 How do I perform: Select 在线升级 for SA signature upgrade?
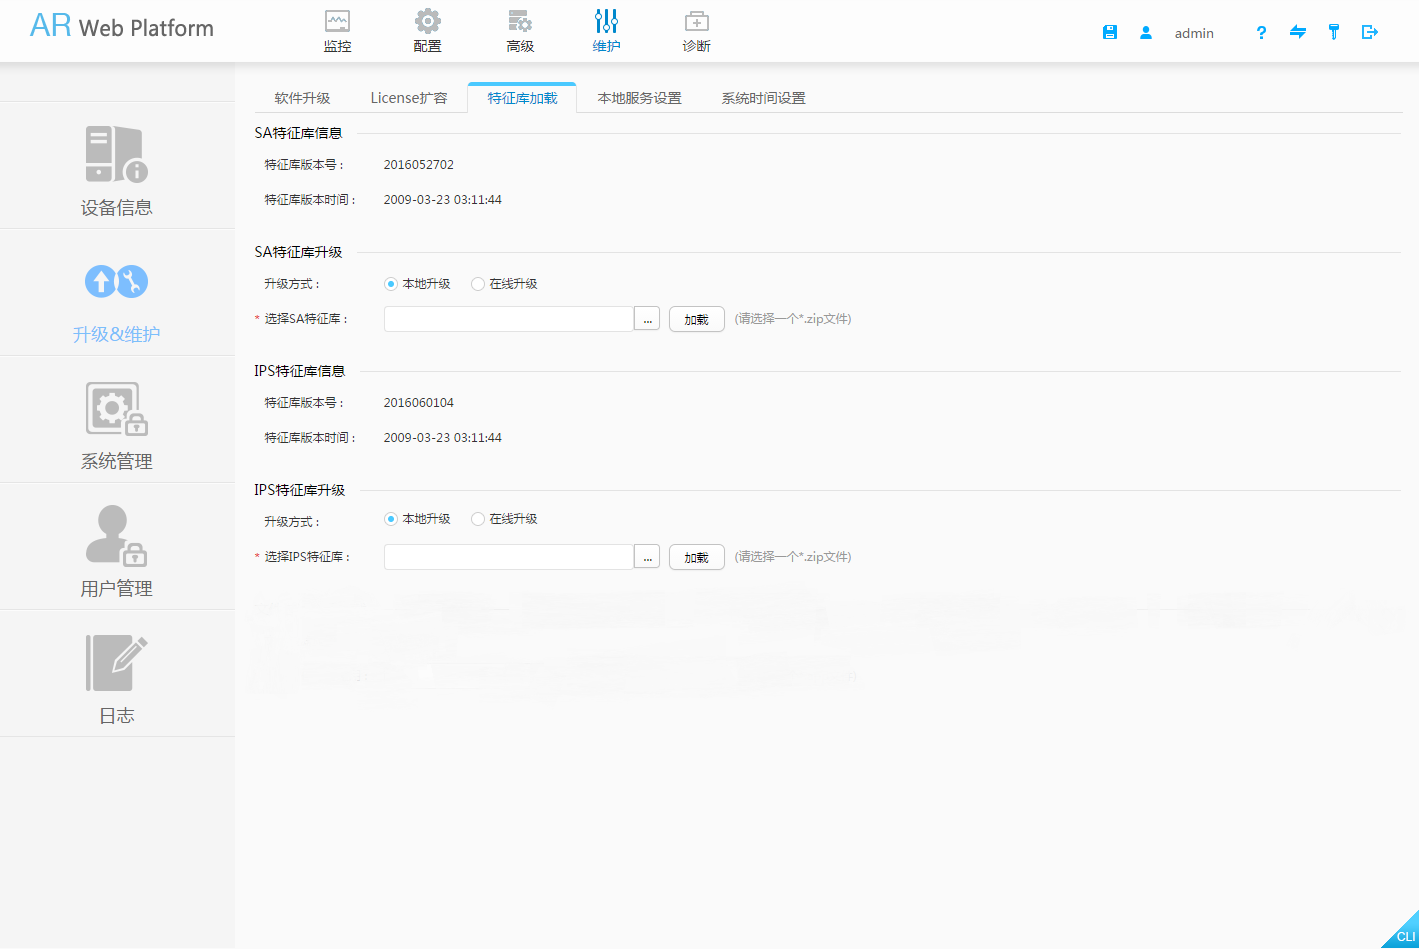click(x=478, y=284)
